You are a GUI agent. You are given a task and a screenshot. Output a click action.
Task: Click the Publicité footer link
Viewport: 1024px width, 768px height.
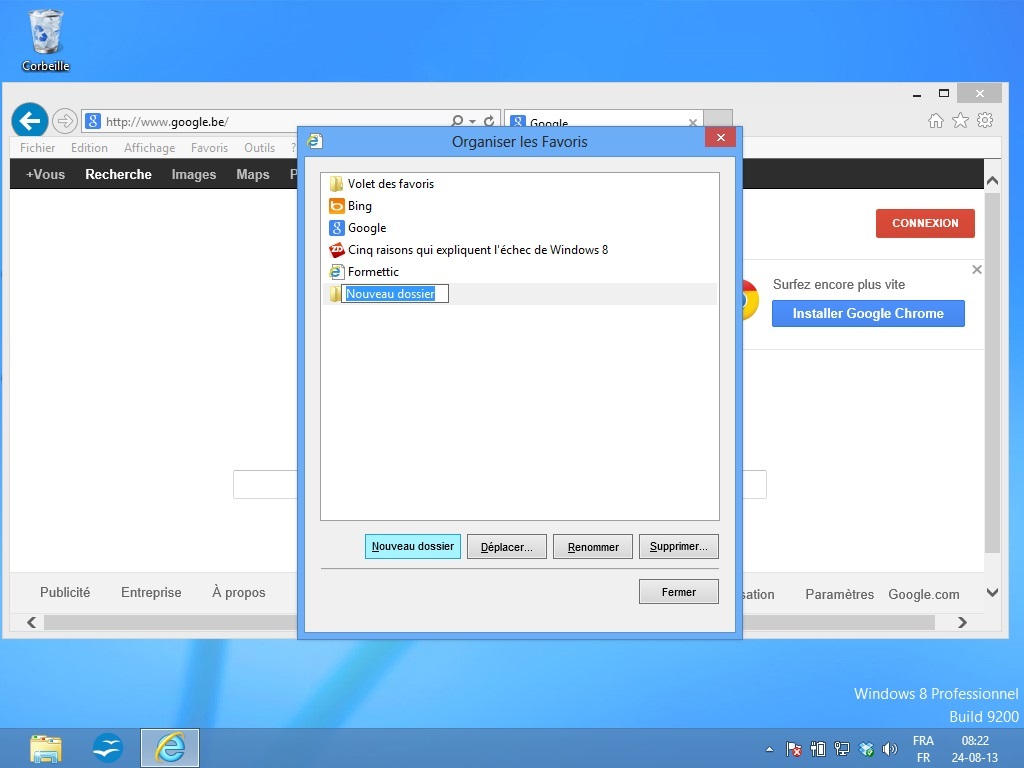[x=65, y=592]
